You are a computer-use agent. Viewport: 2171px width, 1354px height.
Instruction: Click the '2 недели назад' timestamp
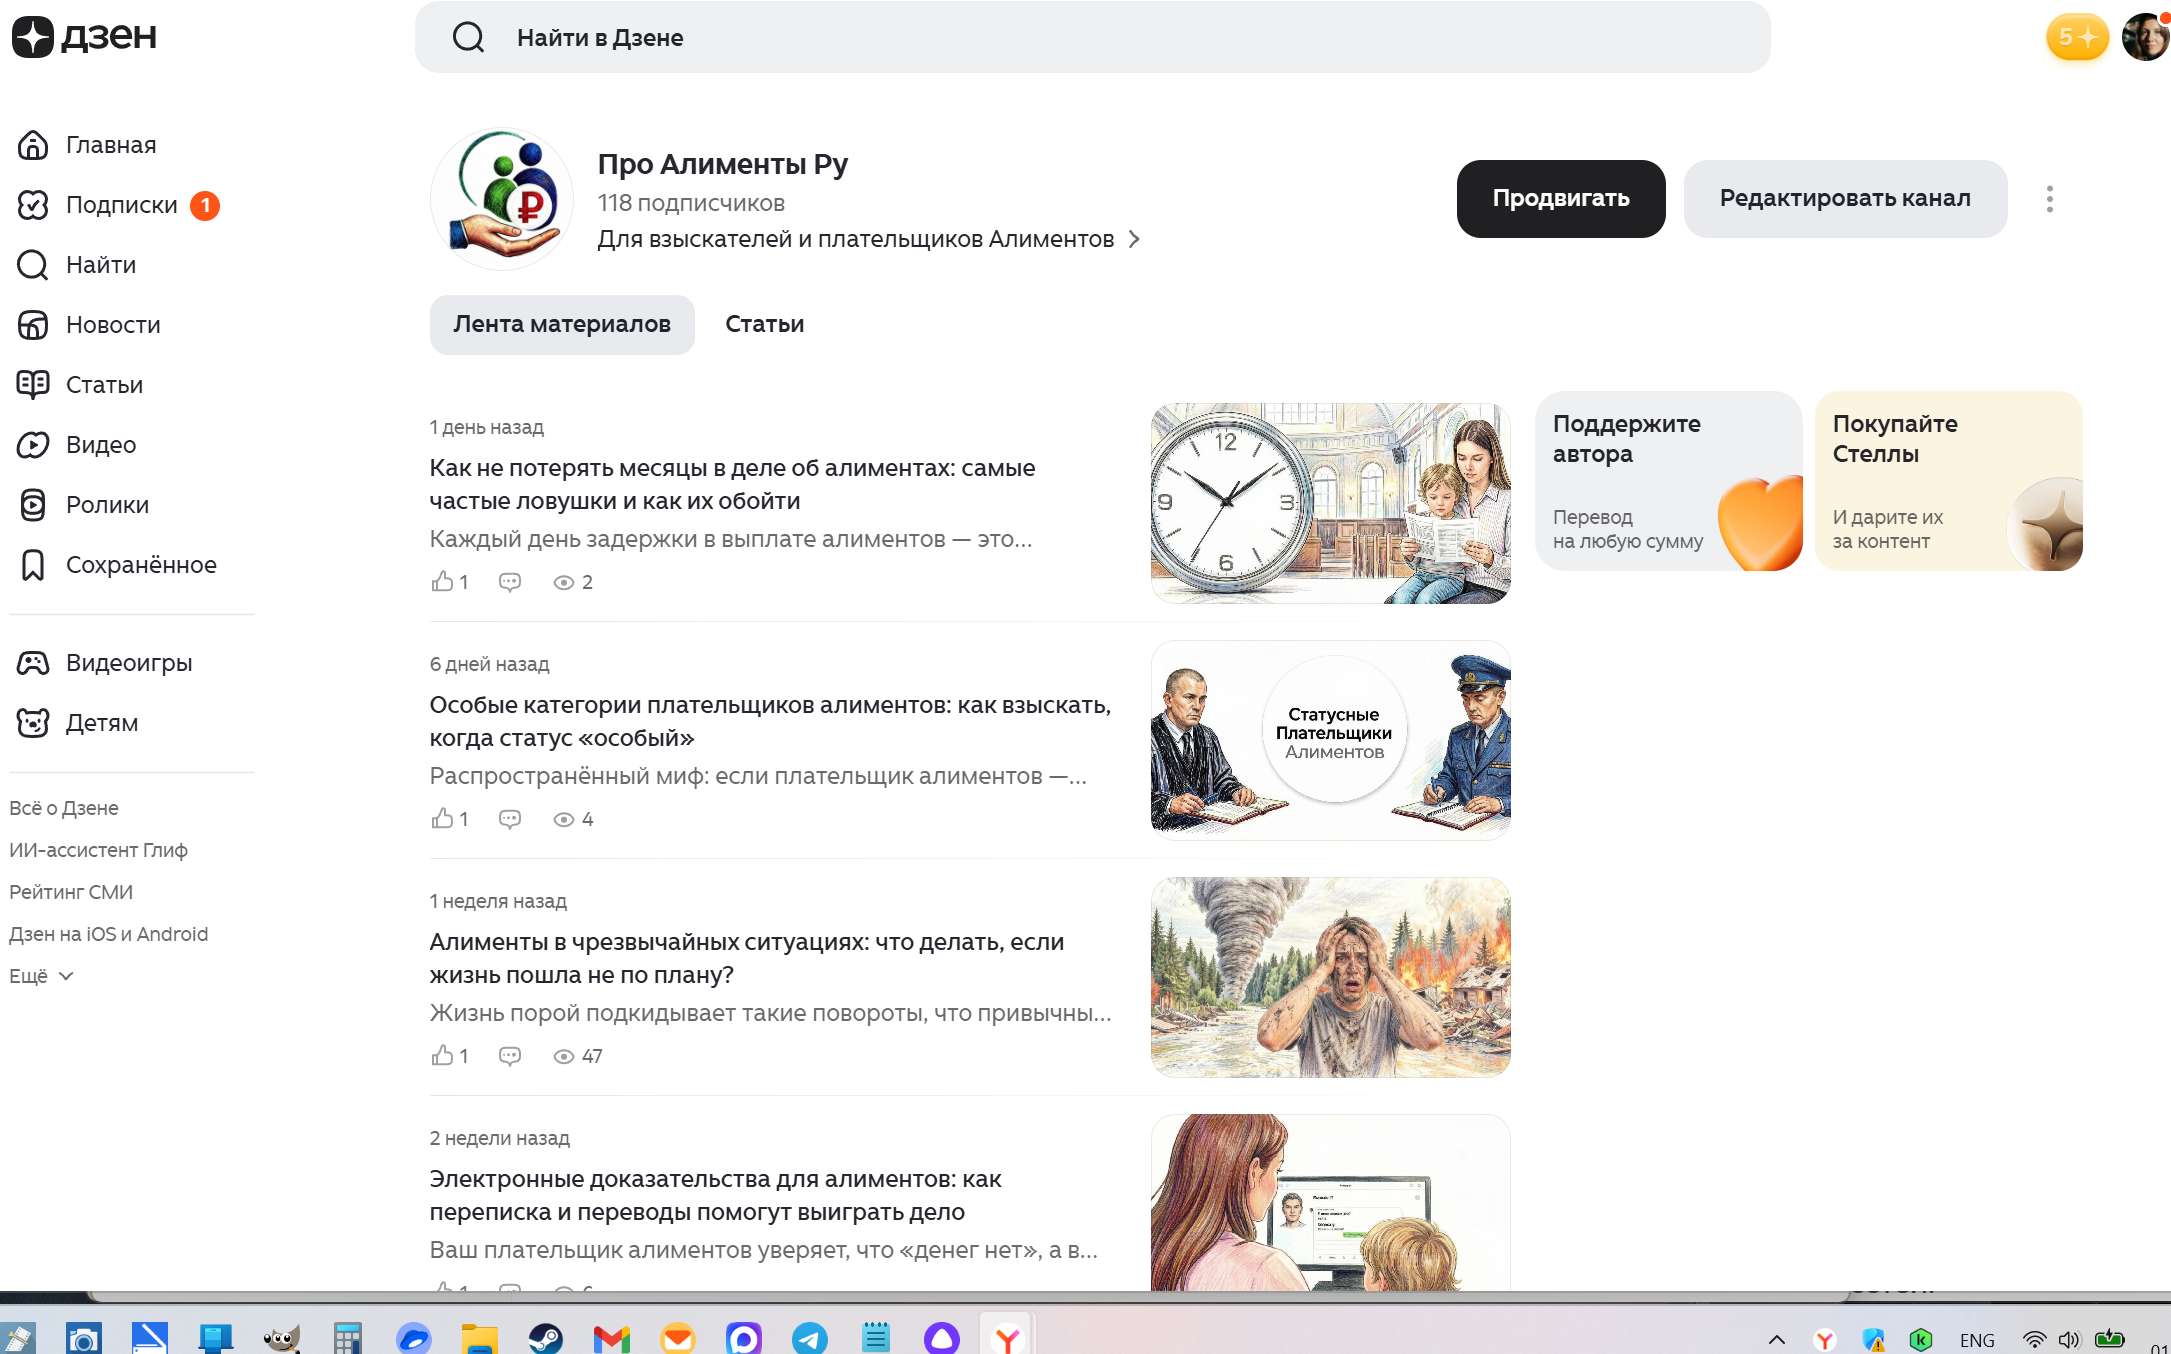click(x=500, y=1138)
